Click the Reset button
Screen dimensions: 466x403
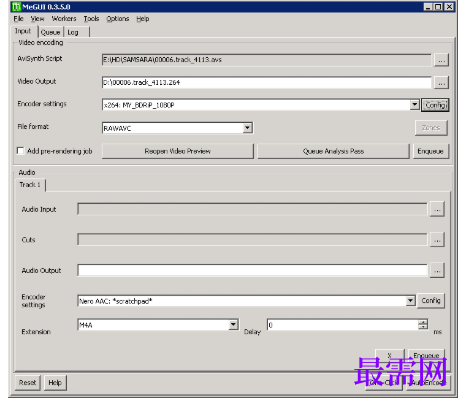(x=27, y=383)
